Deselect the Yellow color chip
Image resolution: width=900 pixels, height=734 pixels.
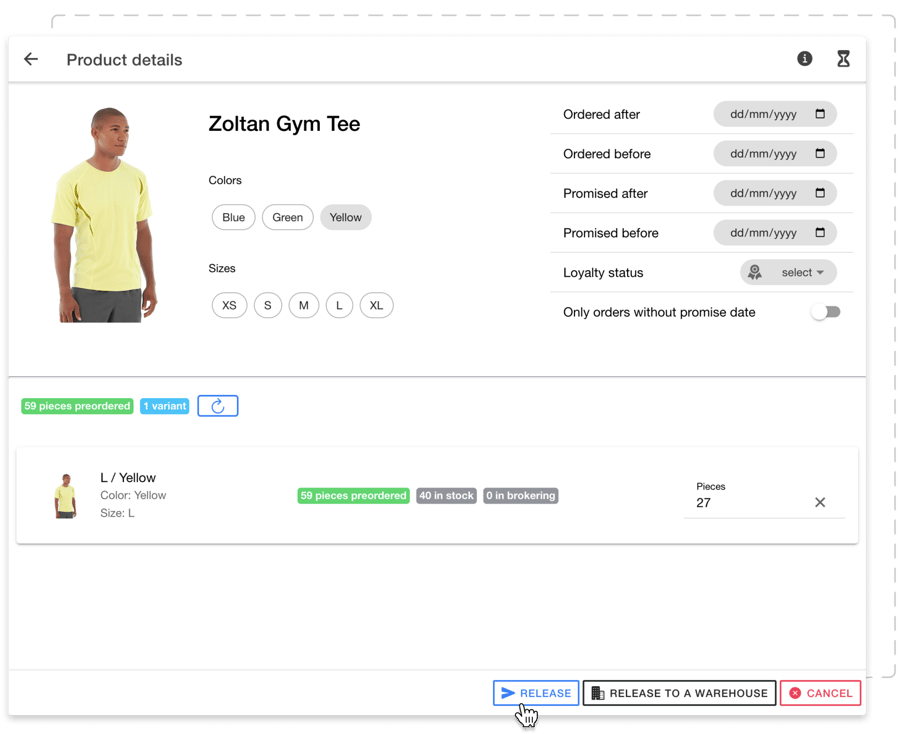[x=346, y=218]
